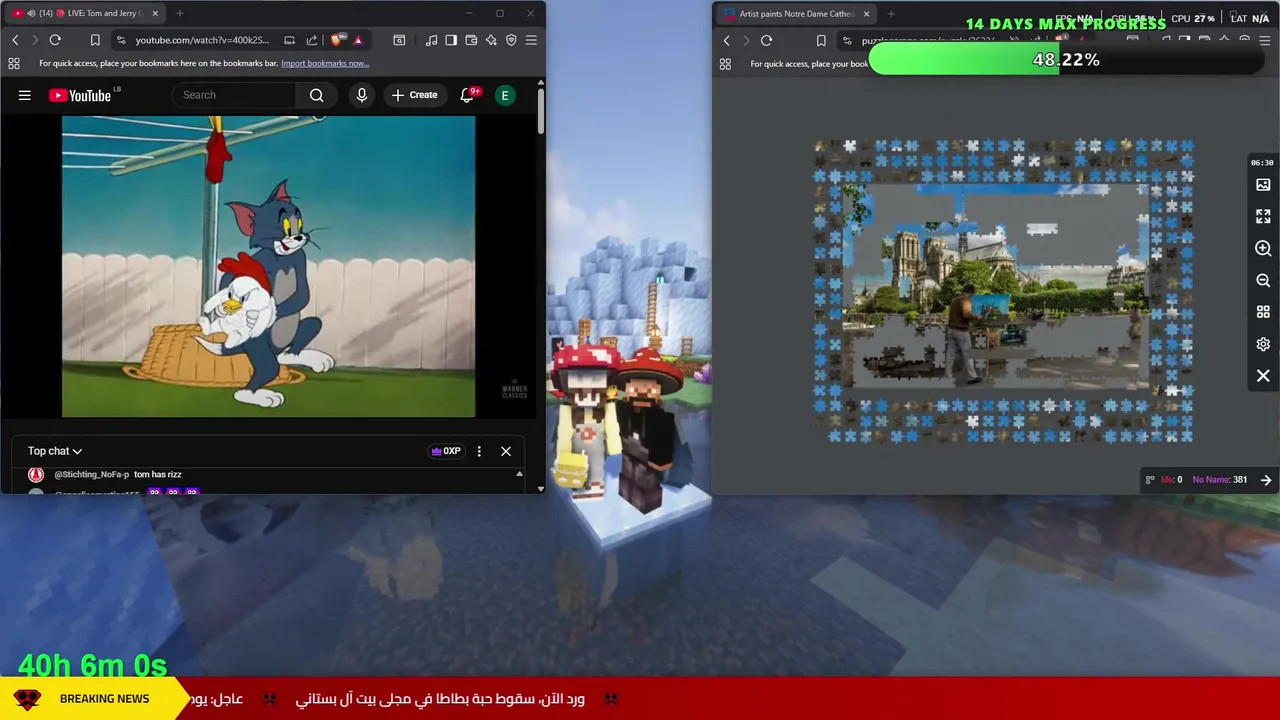Search with voice microphone button
Viewport: 1280px width, 720px height.
click(x=362, y=95)
